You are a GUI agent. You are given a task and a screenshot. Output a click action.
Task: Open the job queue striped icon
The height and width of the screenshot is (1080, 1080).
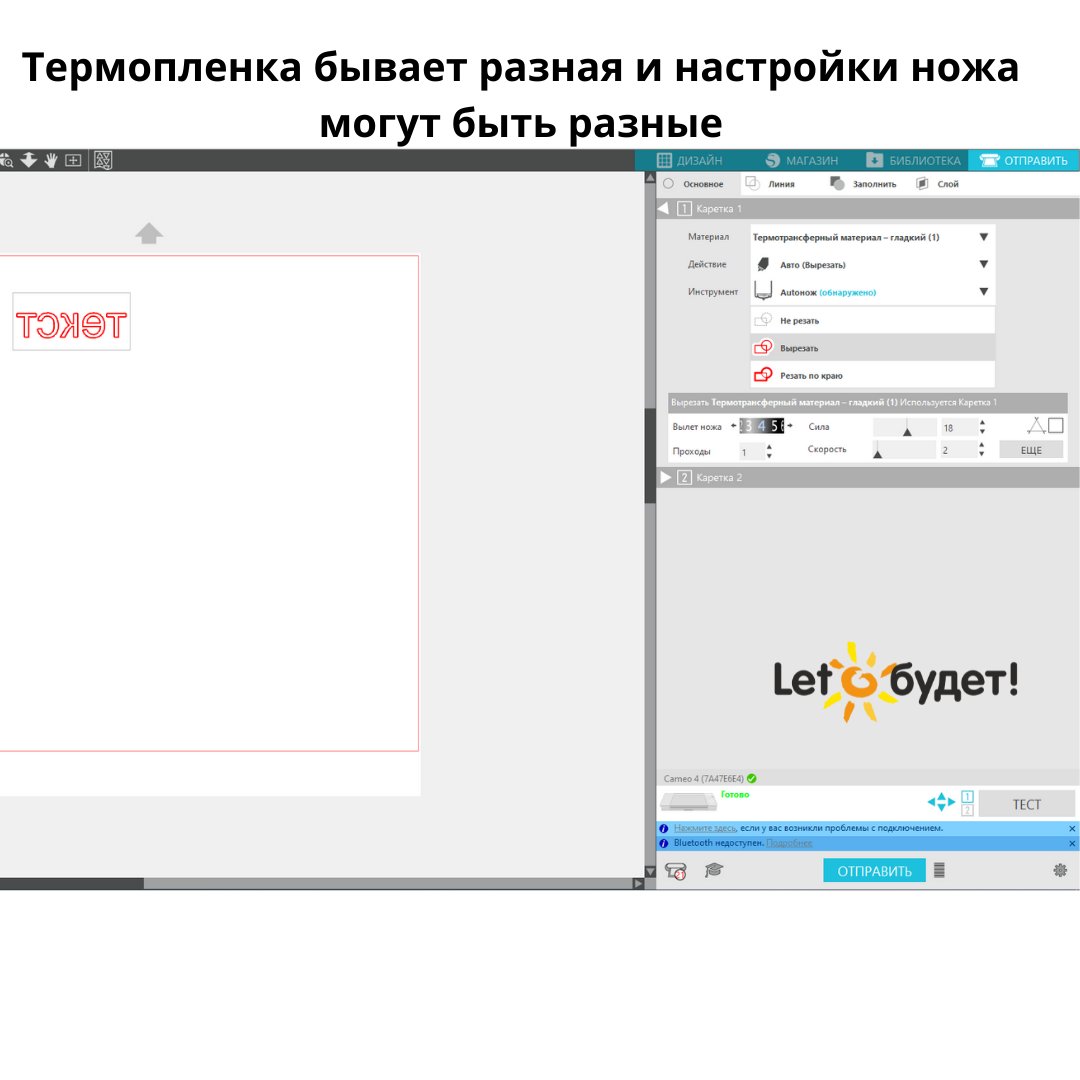[x=939, y=871]
